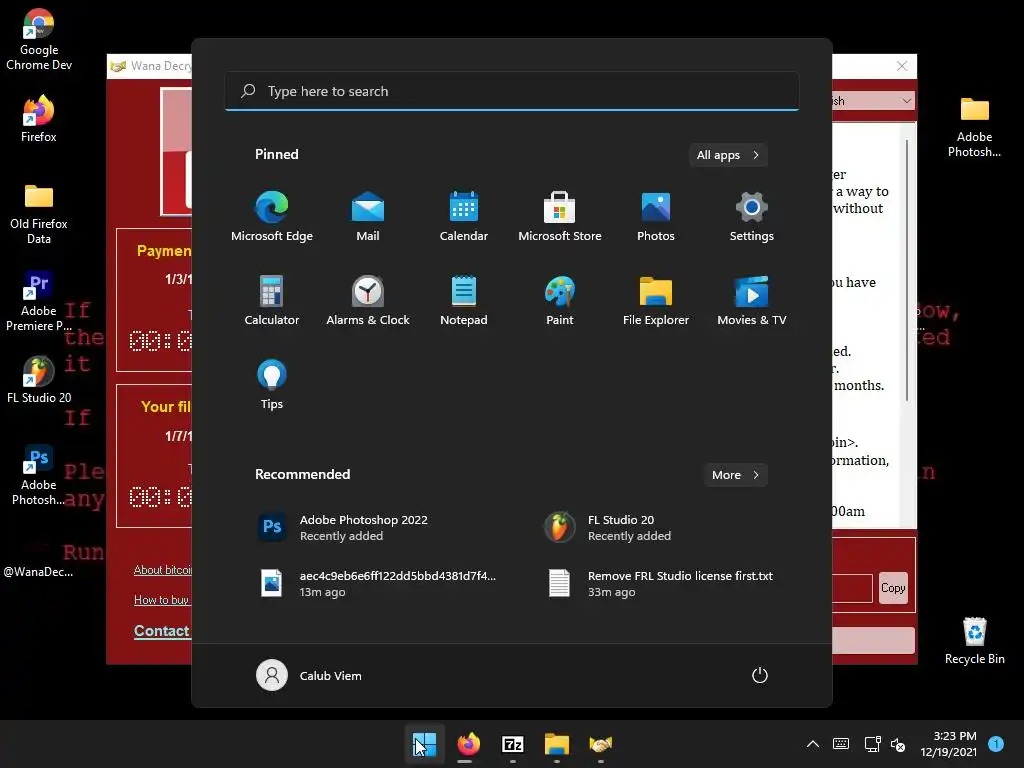Image resolution: width=1024 pixels, height=768 pixels.
Task: Launch the Calculator app
Action: [272, 300]
